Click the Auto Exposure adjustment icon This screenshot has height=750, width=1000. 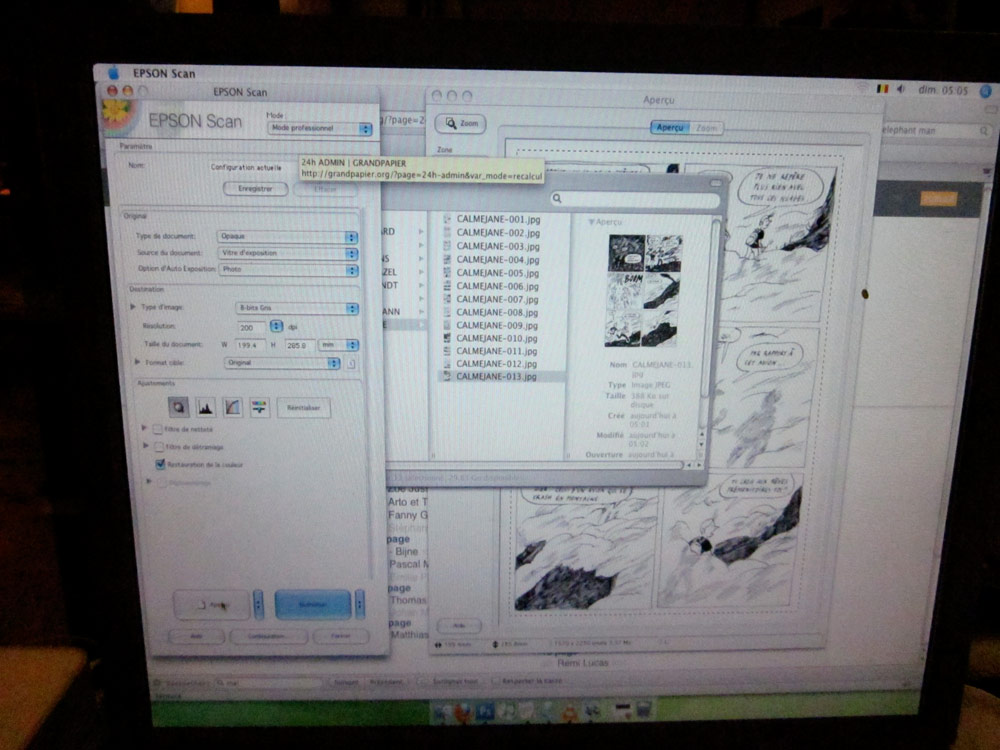pyautogui.click(x=179, y=407)
